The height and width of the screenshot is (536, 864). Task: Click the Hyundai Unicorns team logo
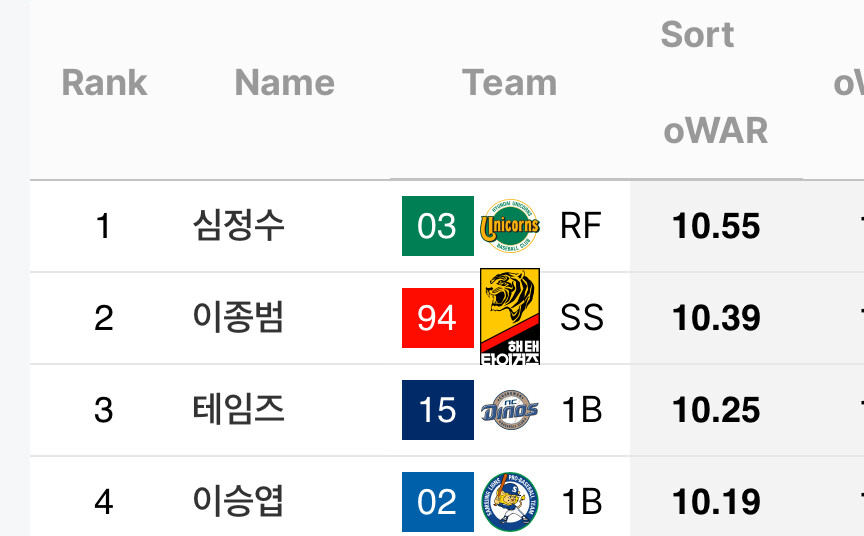click(510, 226)
